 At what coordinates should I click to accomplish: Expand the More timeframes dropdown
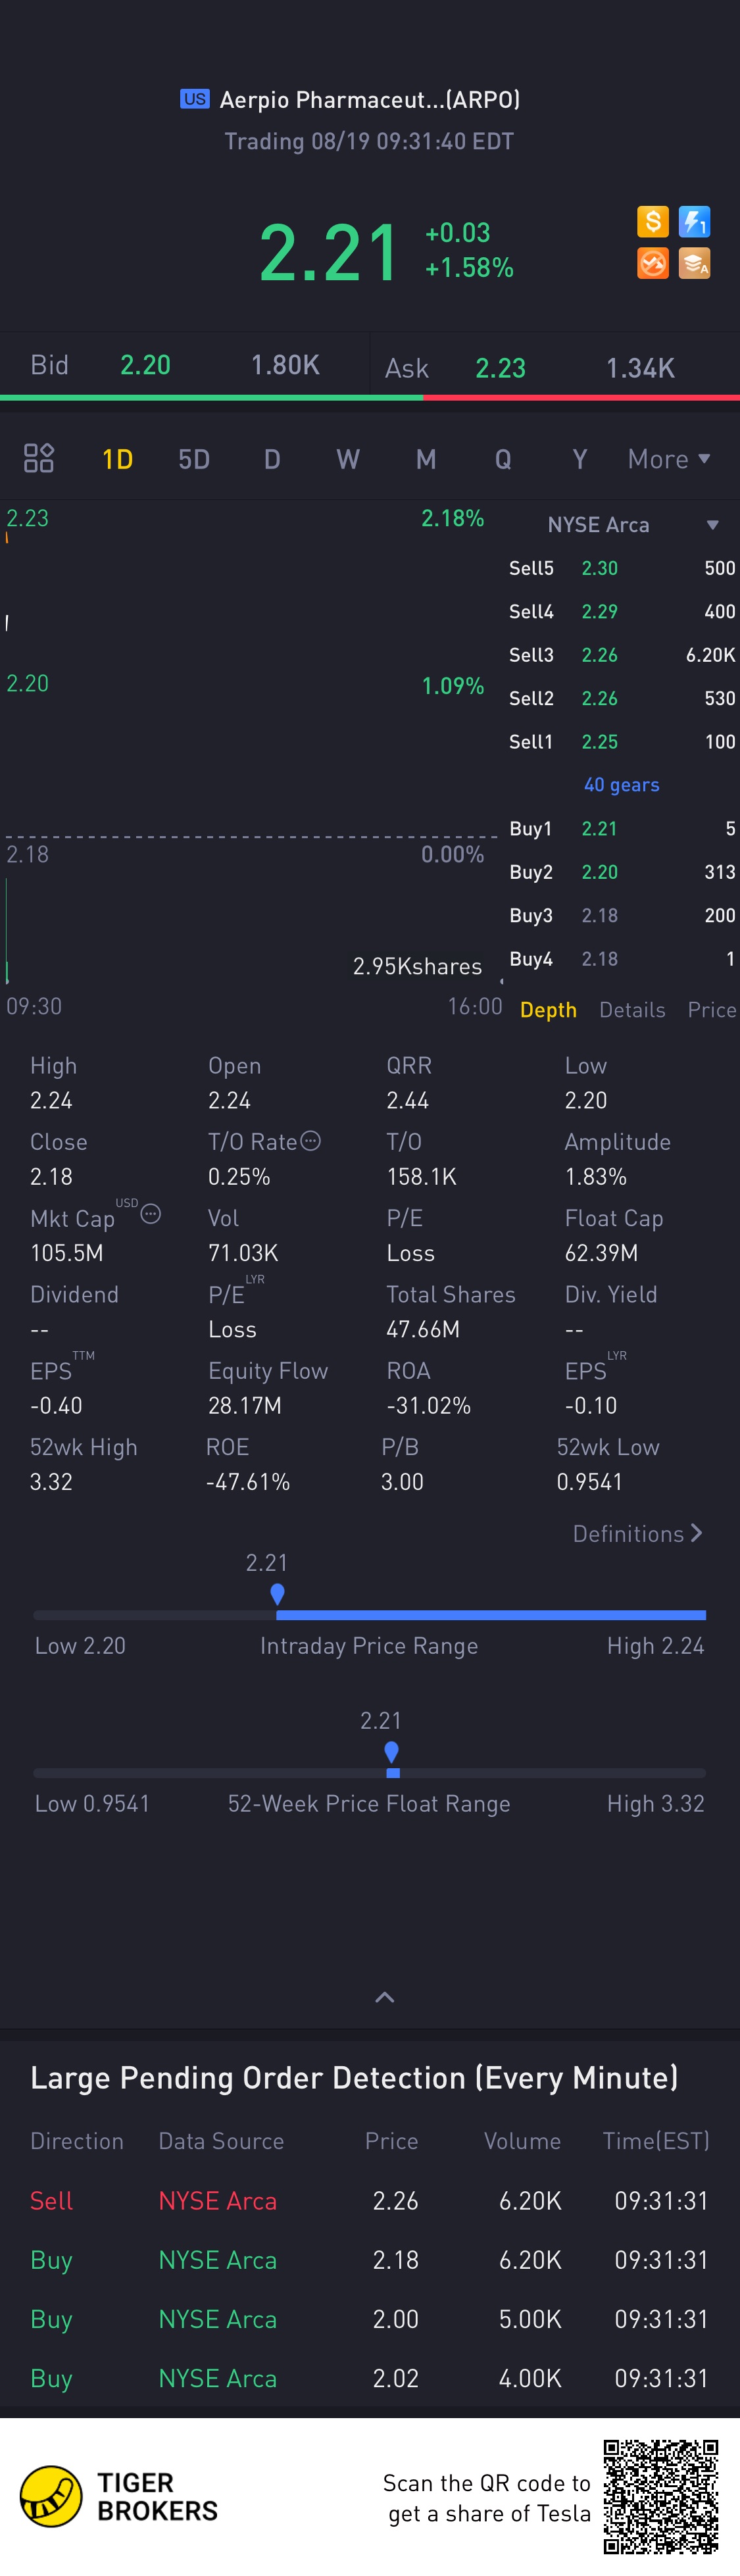point(668,459)
